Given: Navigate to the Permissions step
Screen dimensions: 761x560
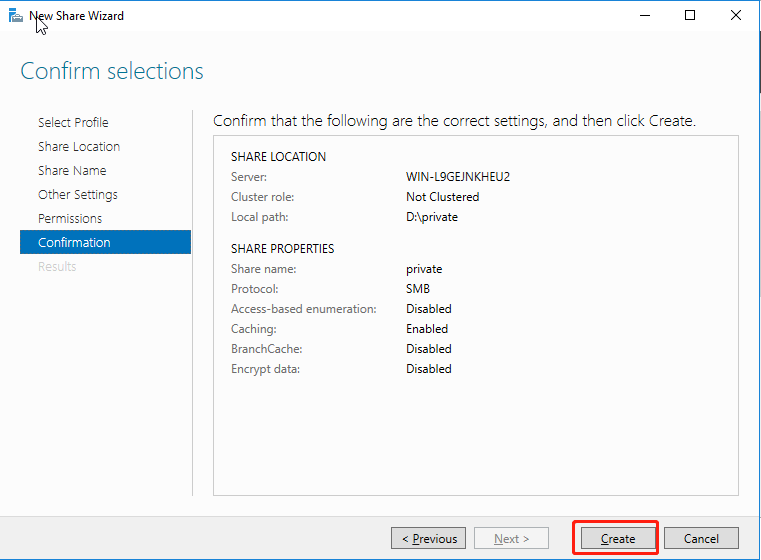Looking at the screenshot, I should click(70, 218).
